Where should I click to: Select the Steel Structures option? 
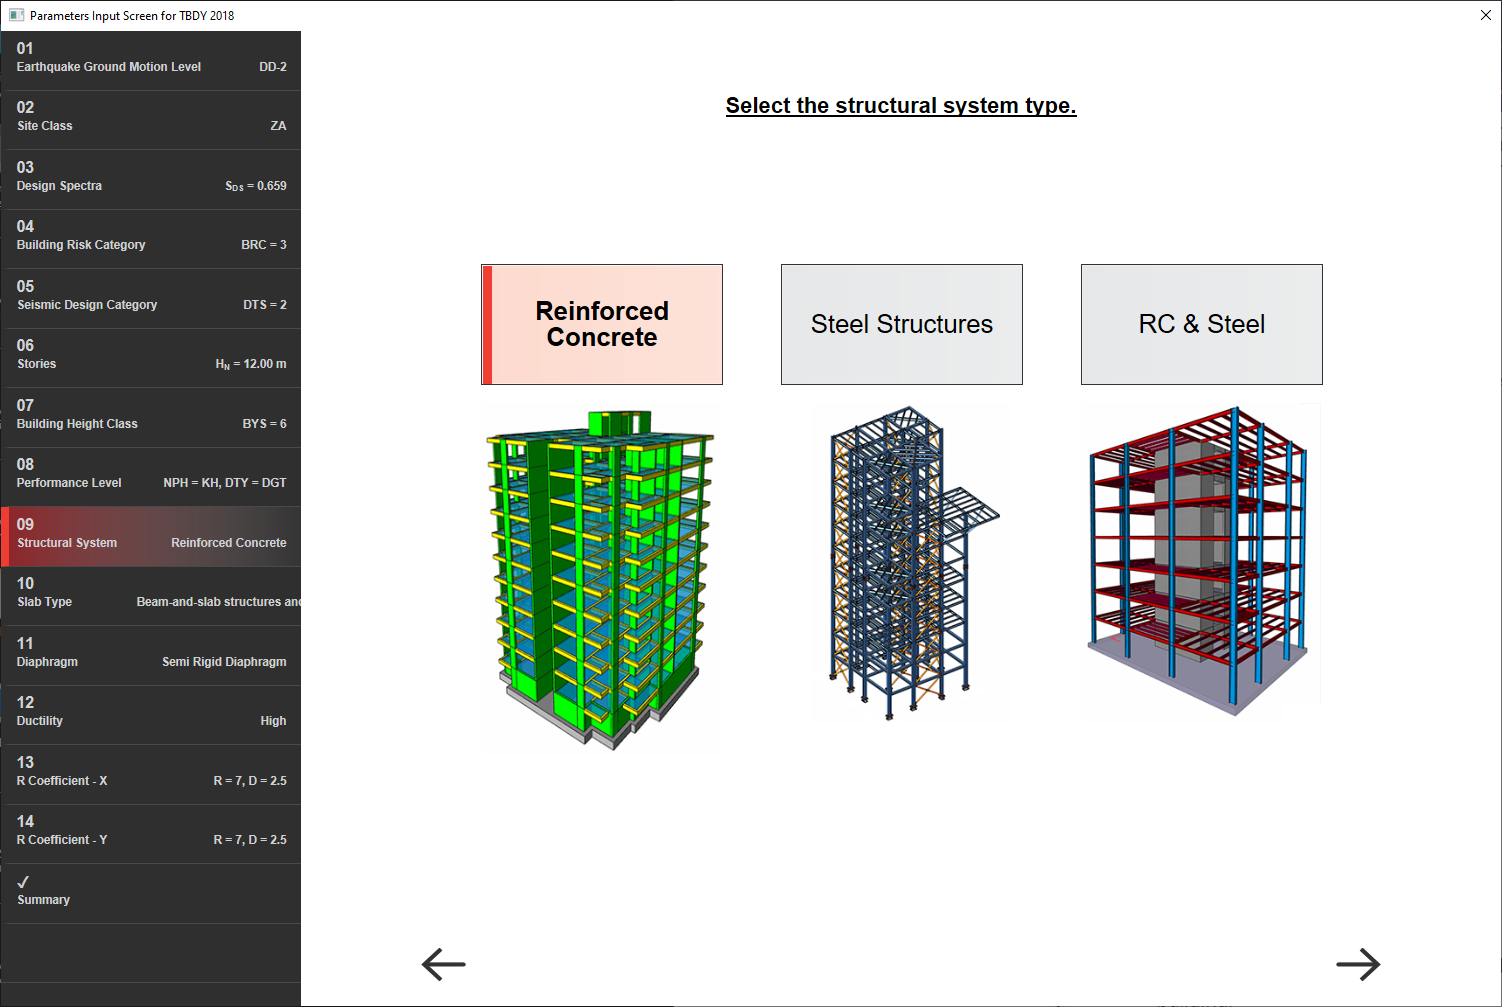coord(901,324)
